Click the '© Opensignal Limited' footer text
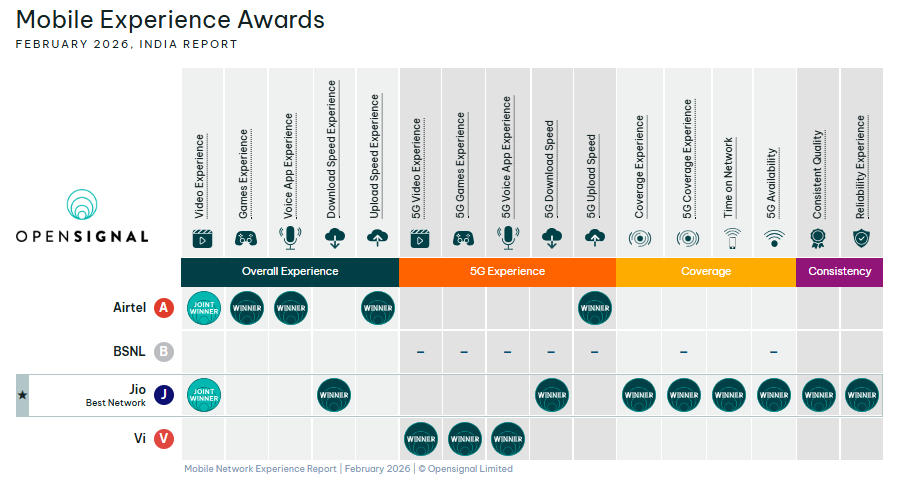Screen dimensions: 906x486 465,469
